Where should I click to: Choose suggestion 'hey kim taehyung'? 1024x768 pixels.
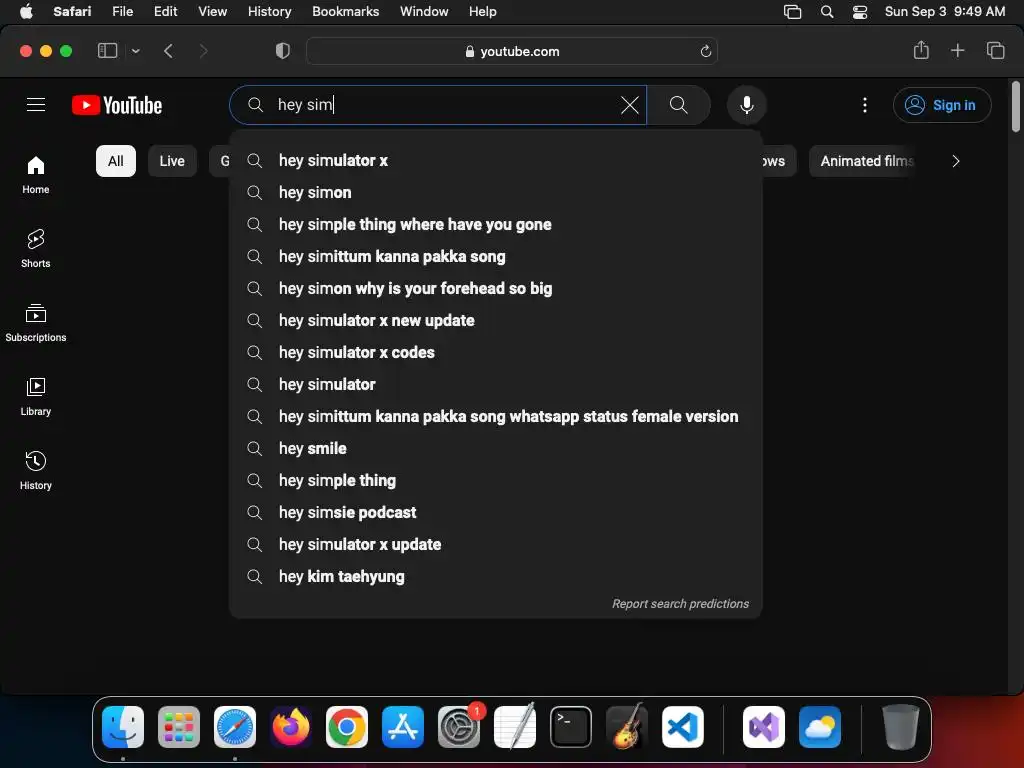495,577
